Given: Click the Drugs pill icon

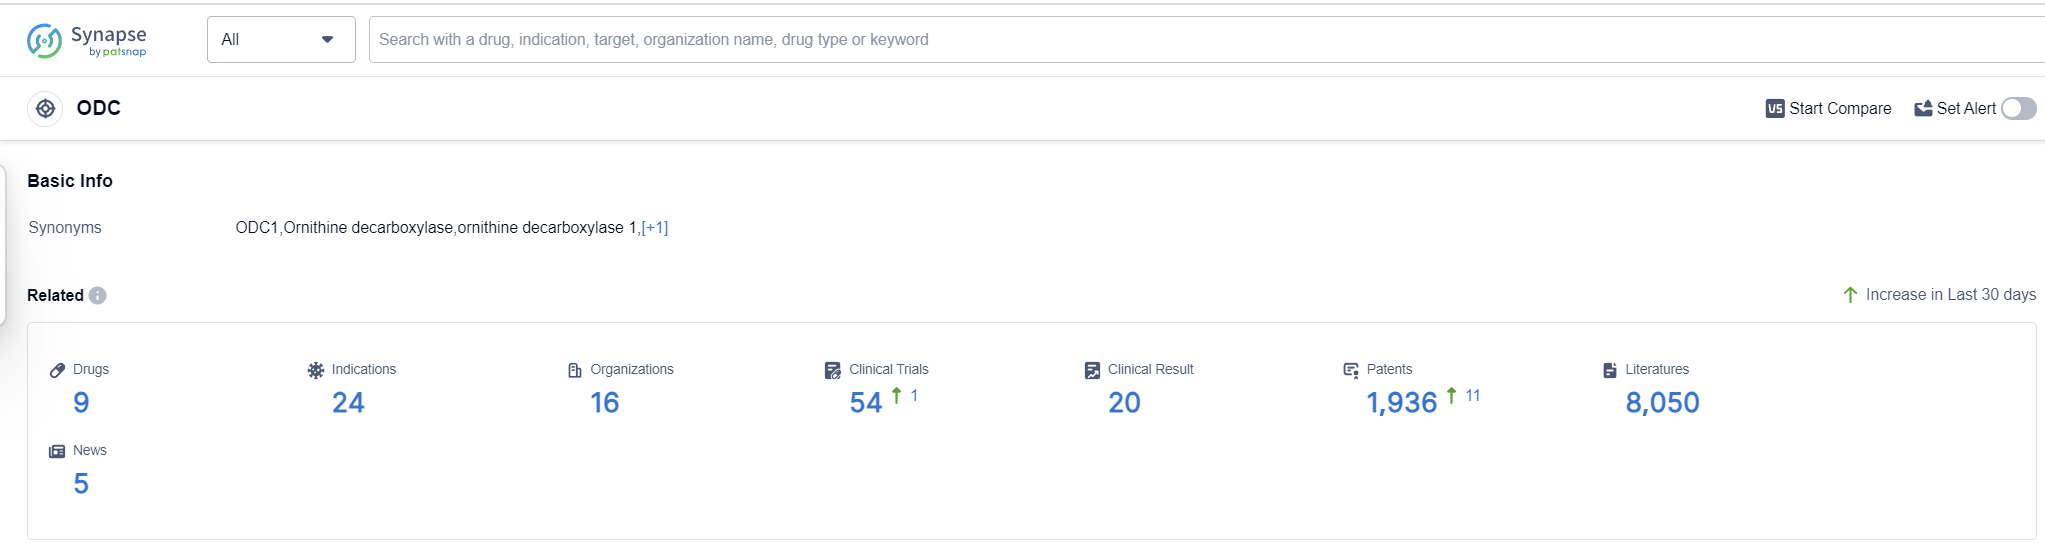Looking at the screenshot, I should [57, 370].
